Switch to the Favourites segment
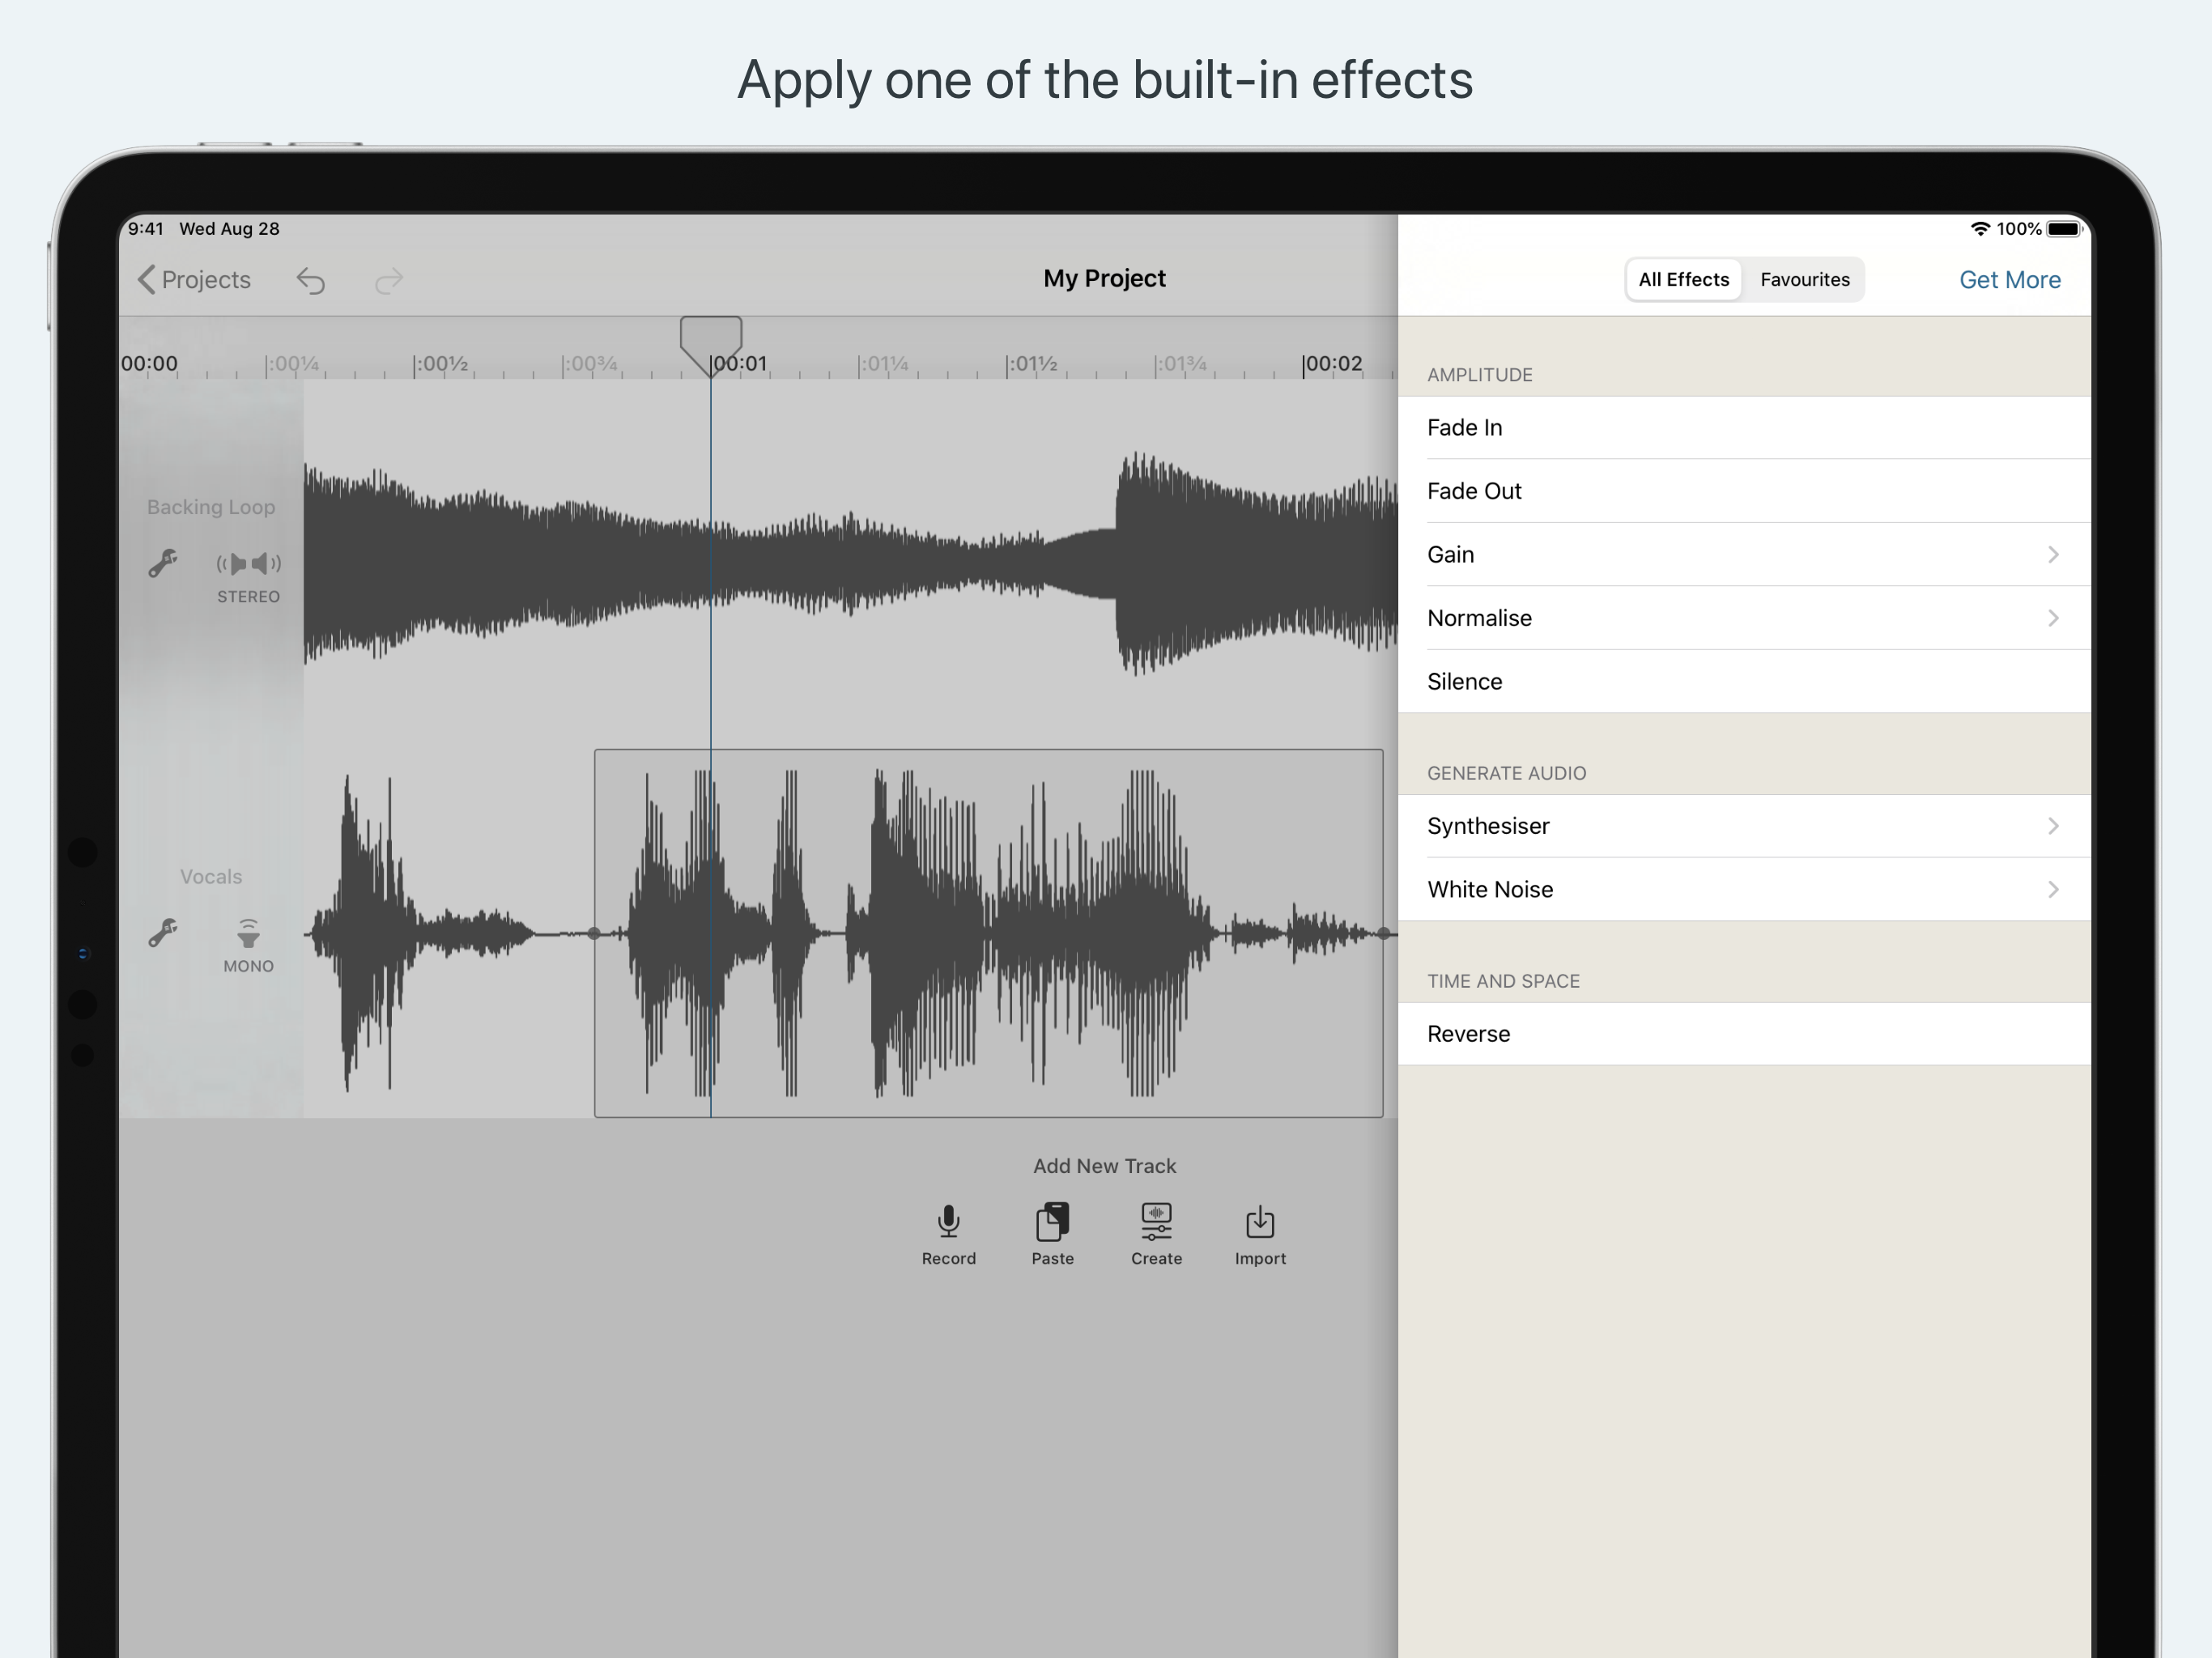Viewport: 2212px width, 1658px height. click(x=1804, y=280)
